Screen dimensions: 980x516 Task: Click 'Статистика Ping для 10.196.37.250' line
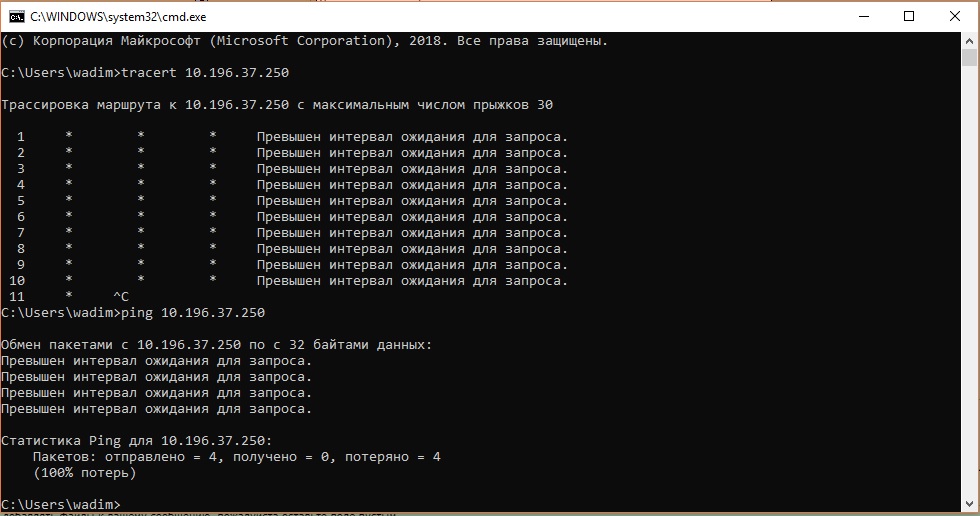coord(137,440)
